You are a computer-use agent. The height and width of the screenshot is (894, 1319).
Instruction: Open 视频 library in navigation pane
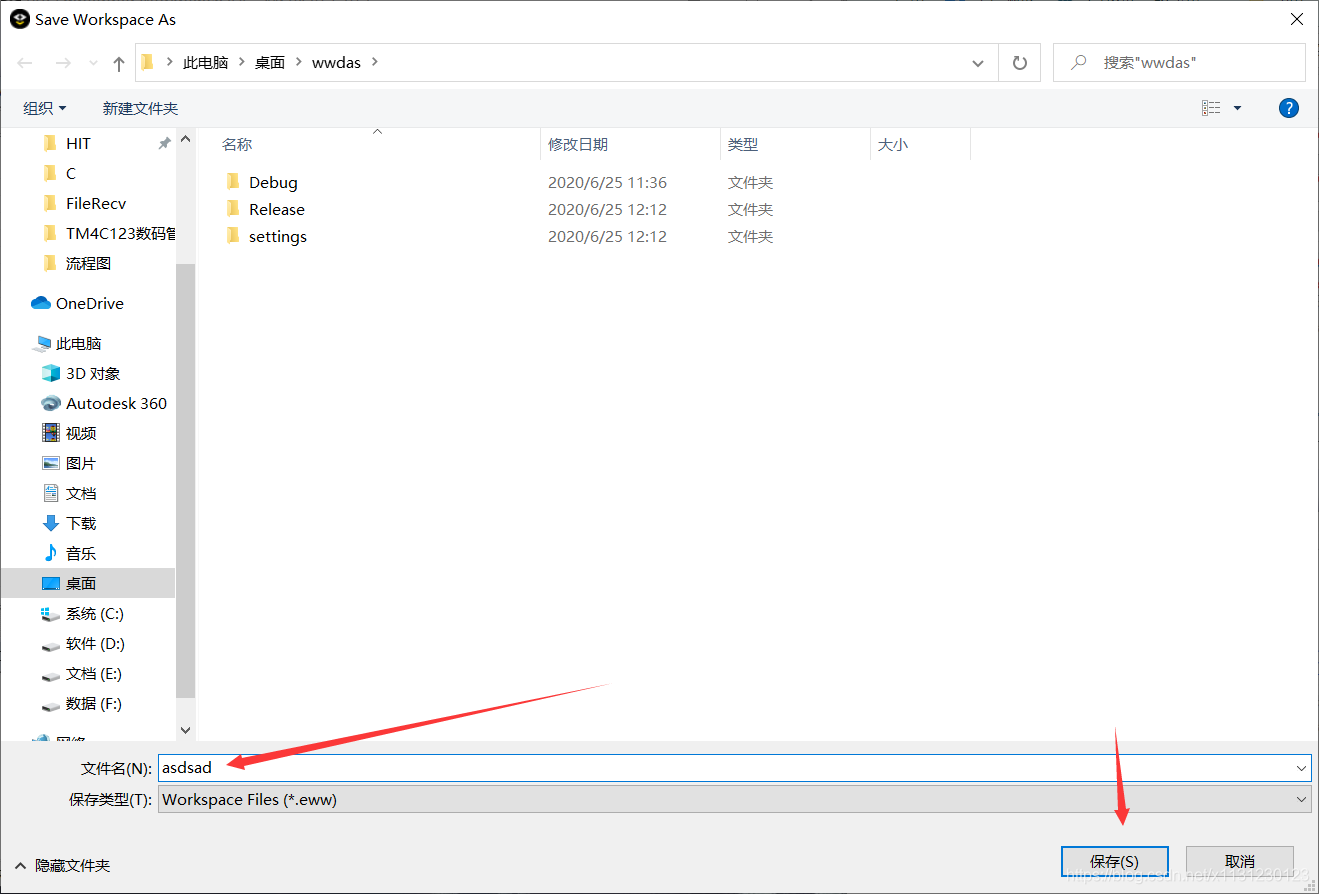[81, 433]
